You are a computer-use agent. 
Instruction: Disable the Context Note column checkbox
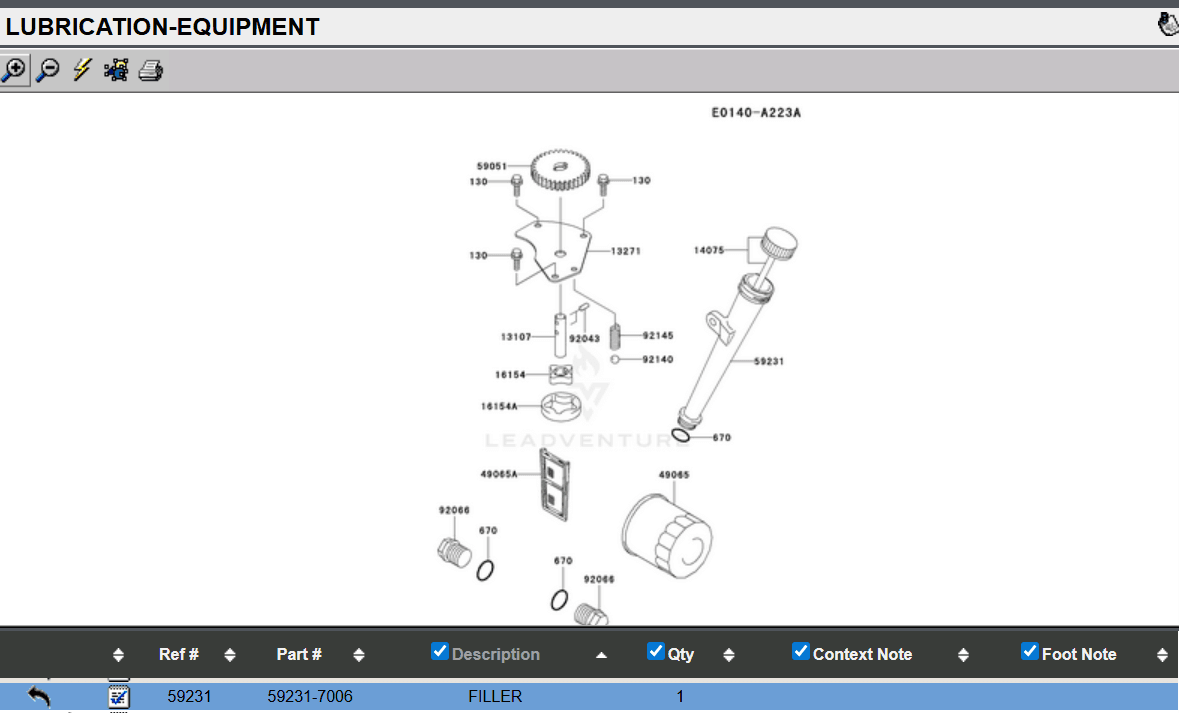pyautogui.click(x=801, y=652)
